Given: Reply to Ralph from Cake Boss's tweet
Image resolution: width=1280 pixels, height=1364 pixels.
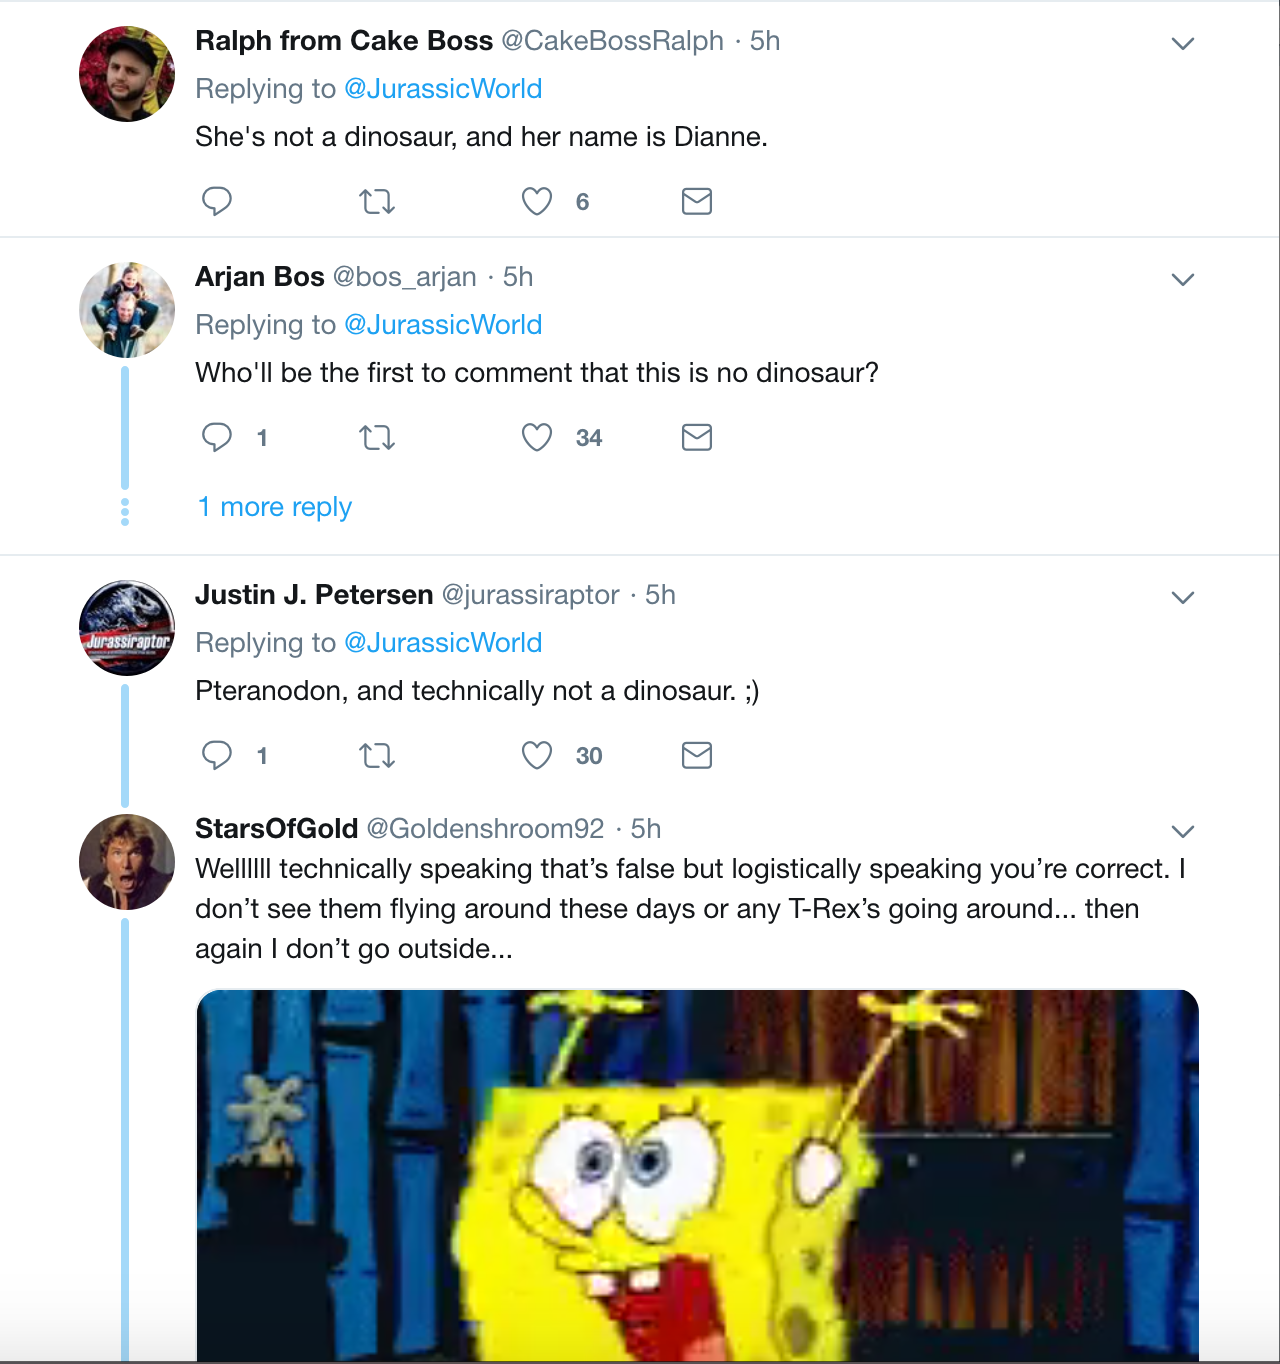Looking at the screenshot, I should pyautogui.click(x=217, y=201).
